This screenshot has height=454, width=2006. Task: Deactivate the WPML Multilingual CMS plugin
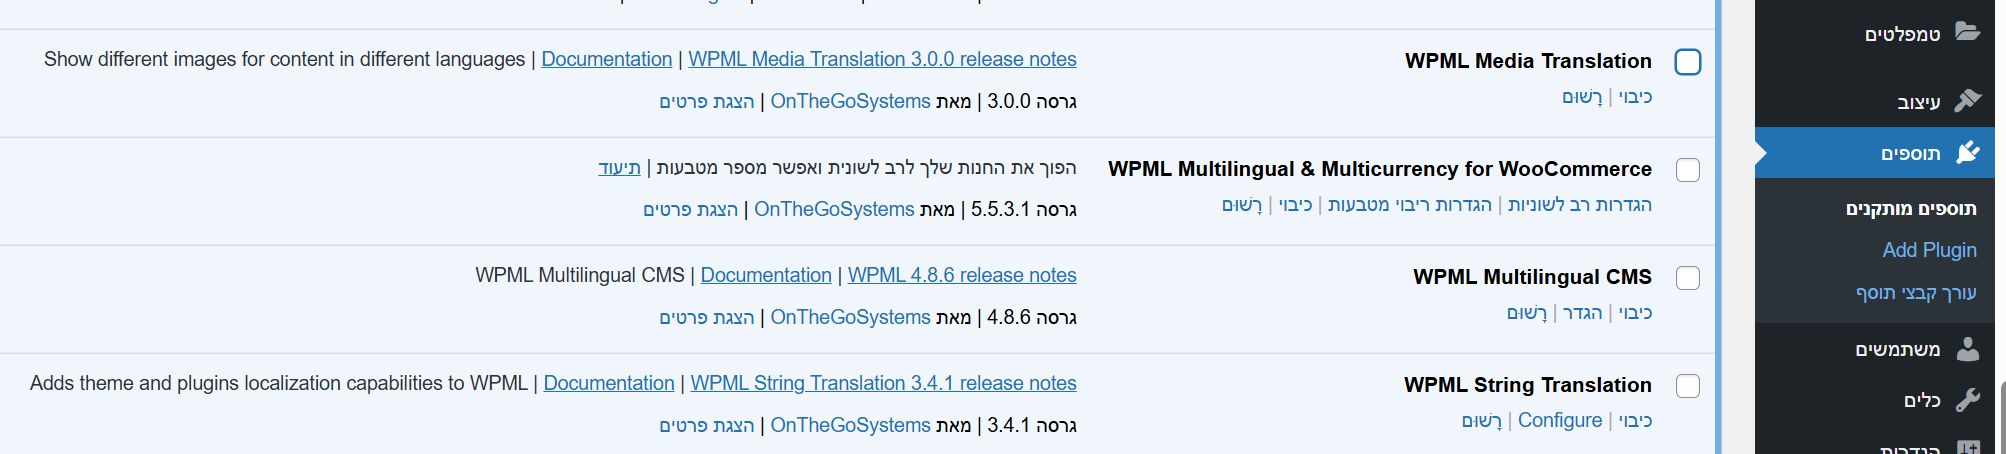1635,313
